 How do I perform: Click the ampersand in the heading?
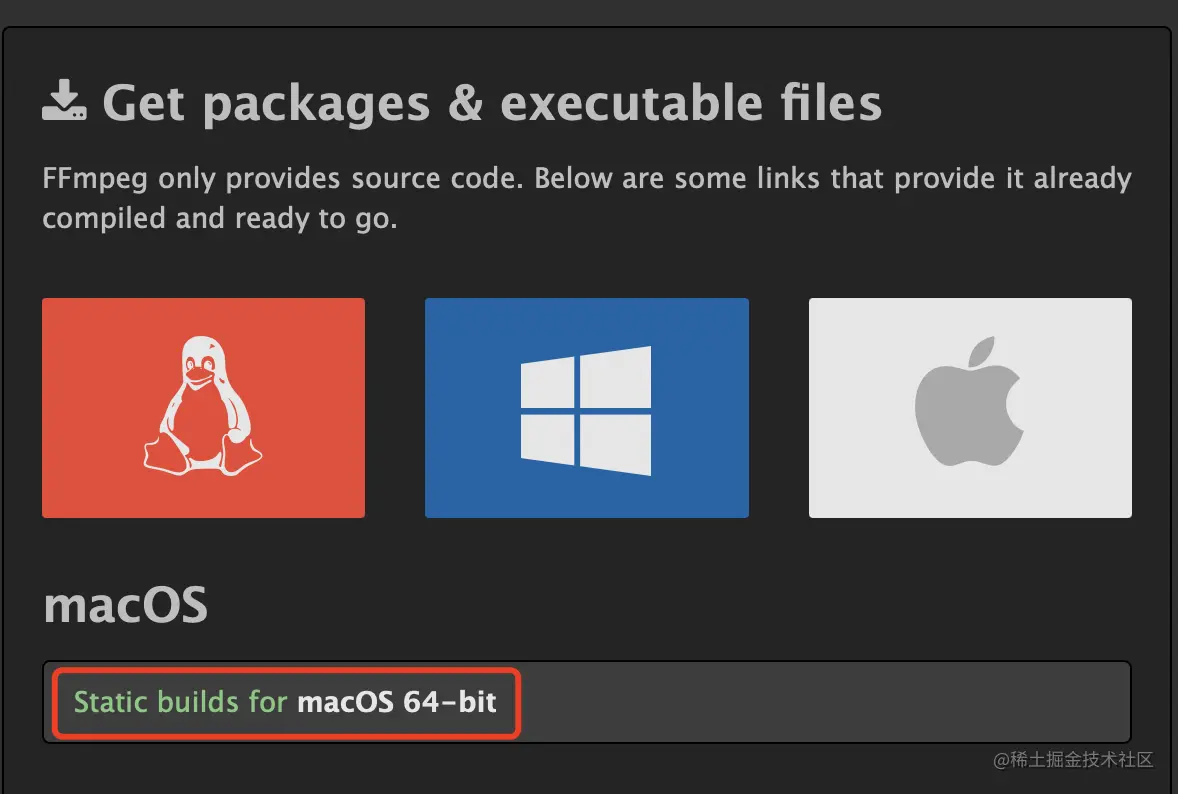pos(465,102)
